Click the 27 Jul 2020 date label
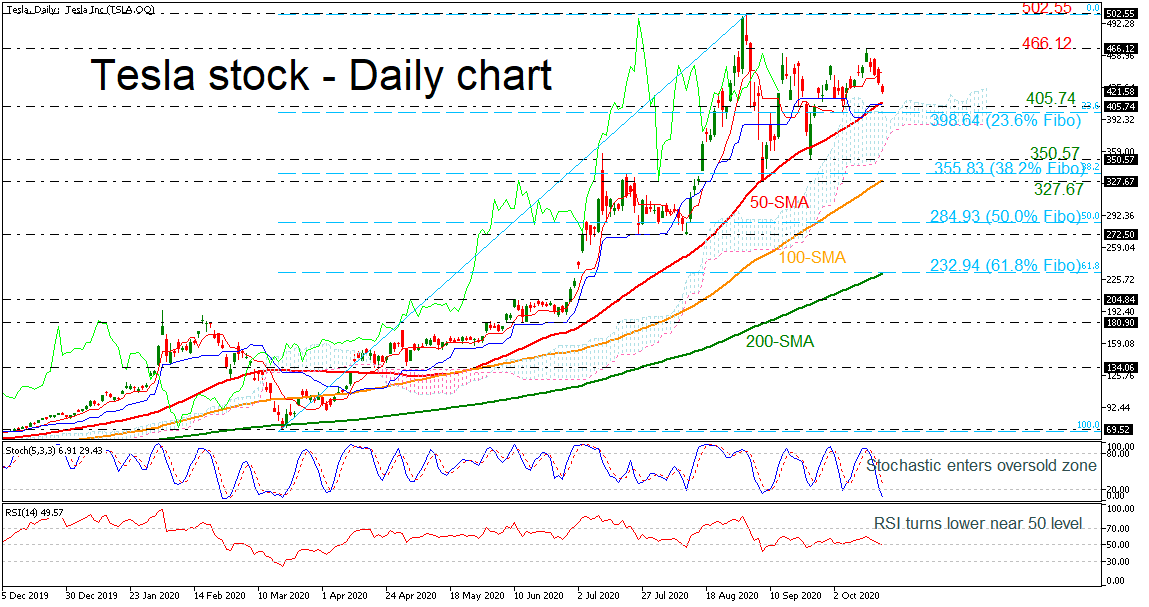The image size is (1149, 607). (x=667, y=596)
